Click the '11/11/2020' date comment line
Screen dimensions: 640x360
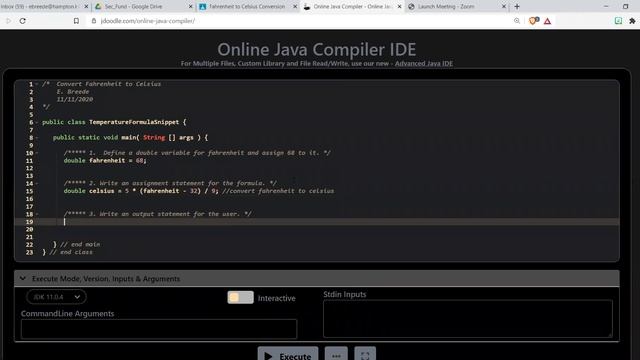(x=75, y=99)
